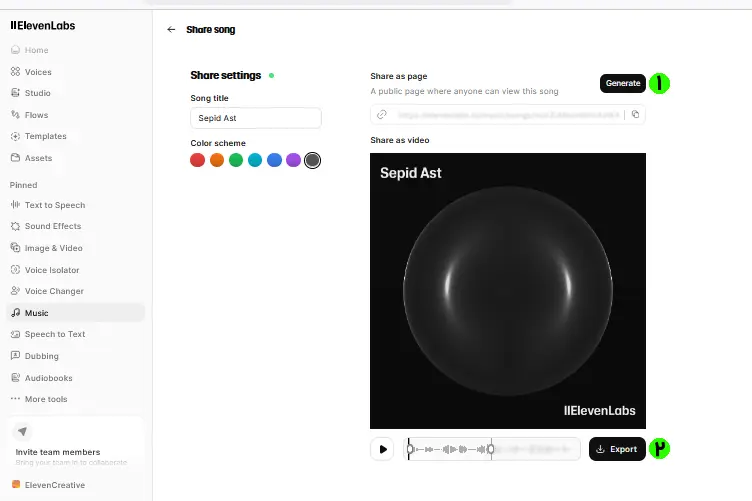Click the Image & Video icon
The image size is (752, 501).
click(15, 247)
